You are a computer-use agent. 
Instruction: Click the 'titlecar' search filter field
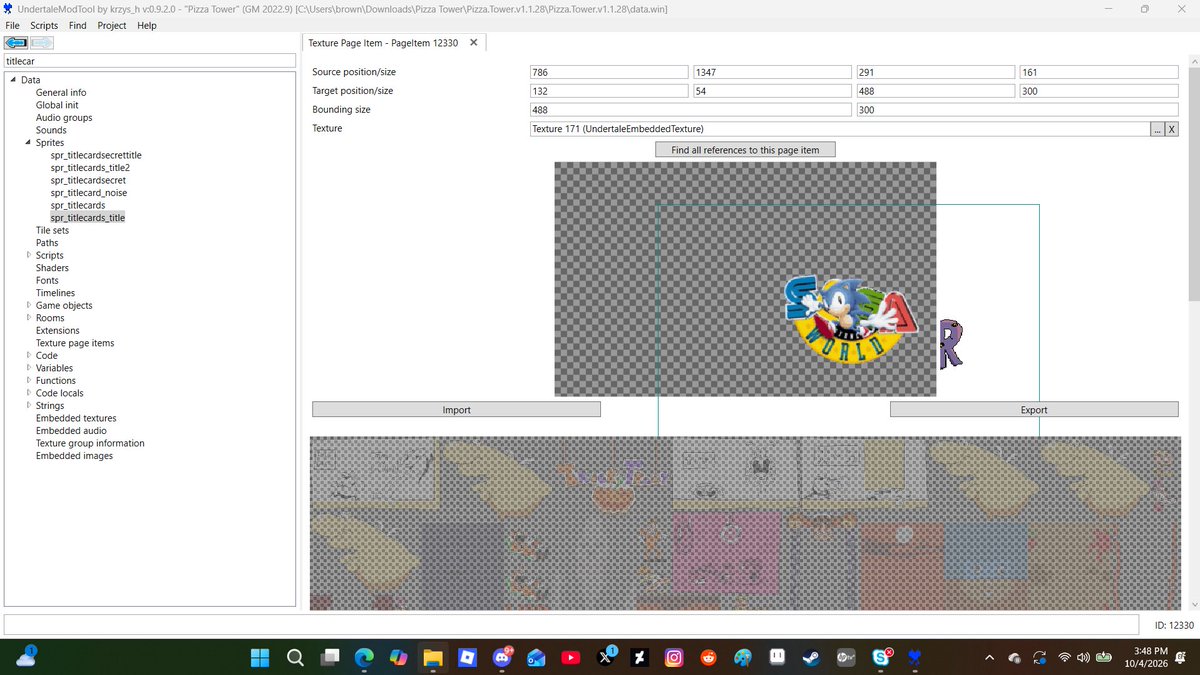pos(150,61)
